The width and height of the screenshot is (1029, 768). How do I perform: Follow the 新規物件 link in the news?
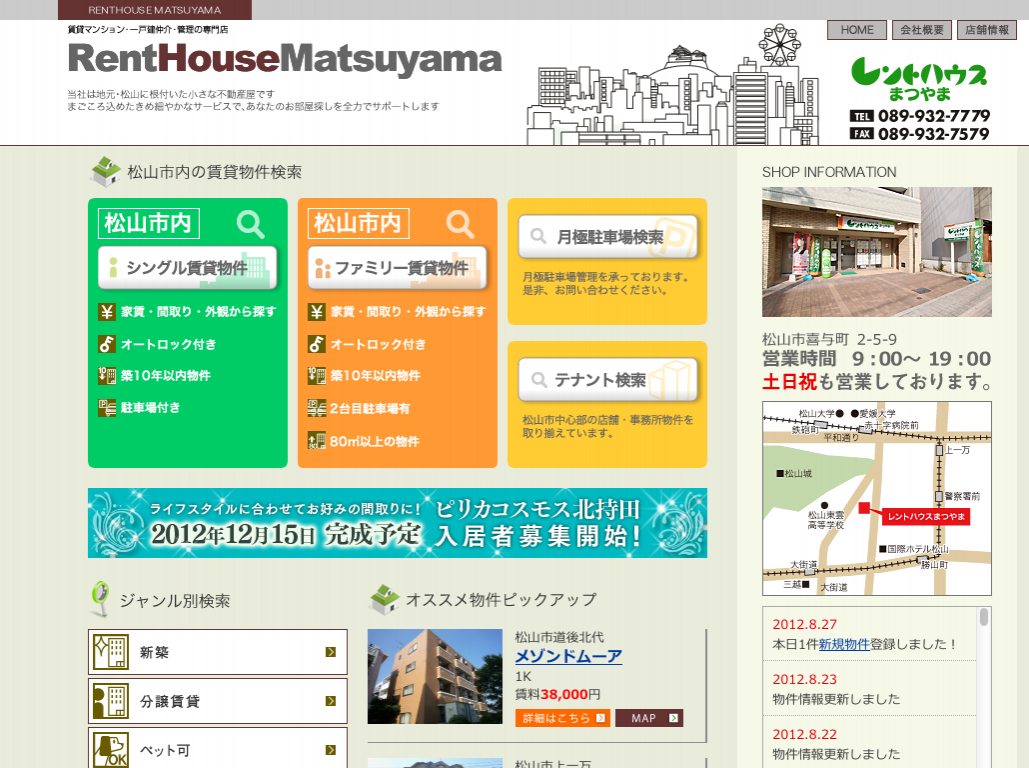[843, 645]
